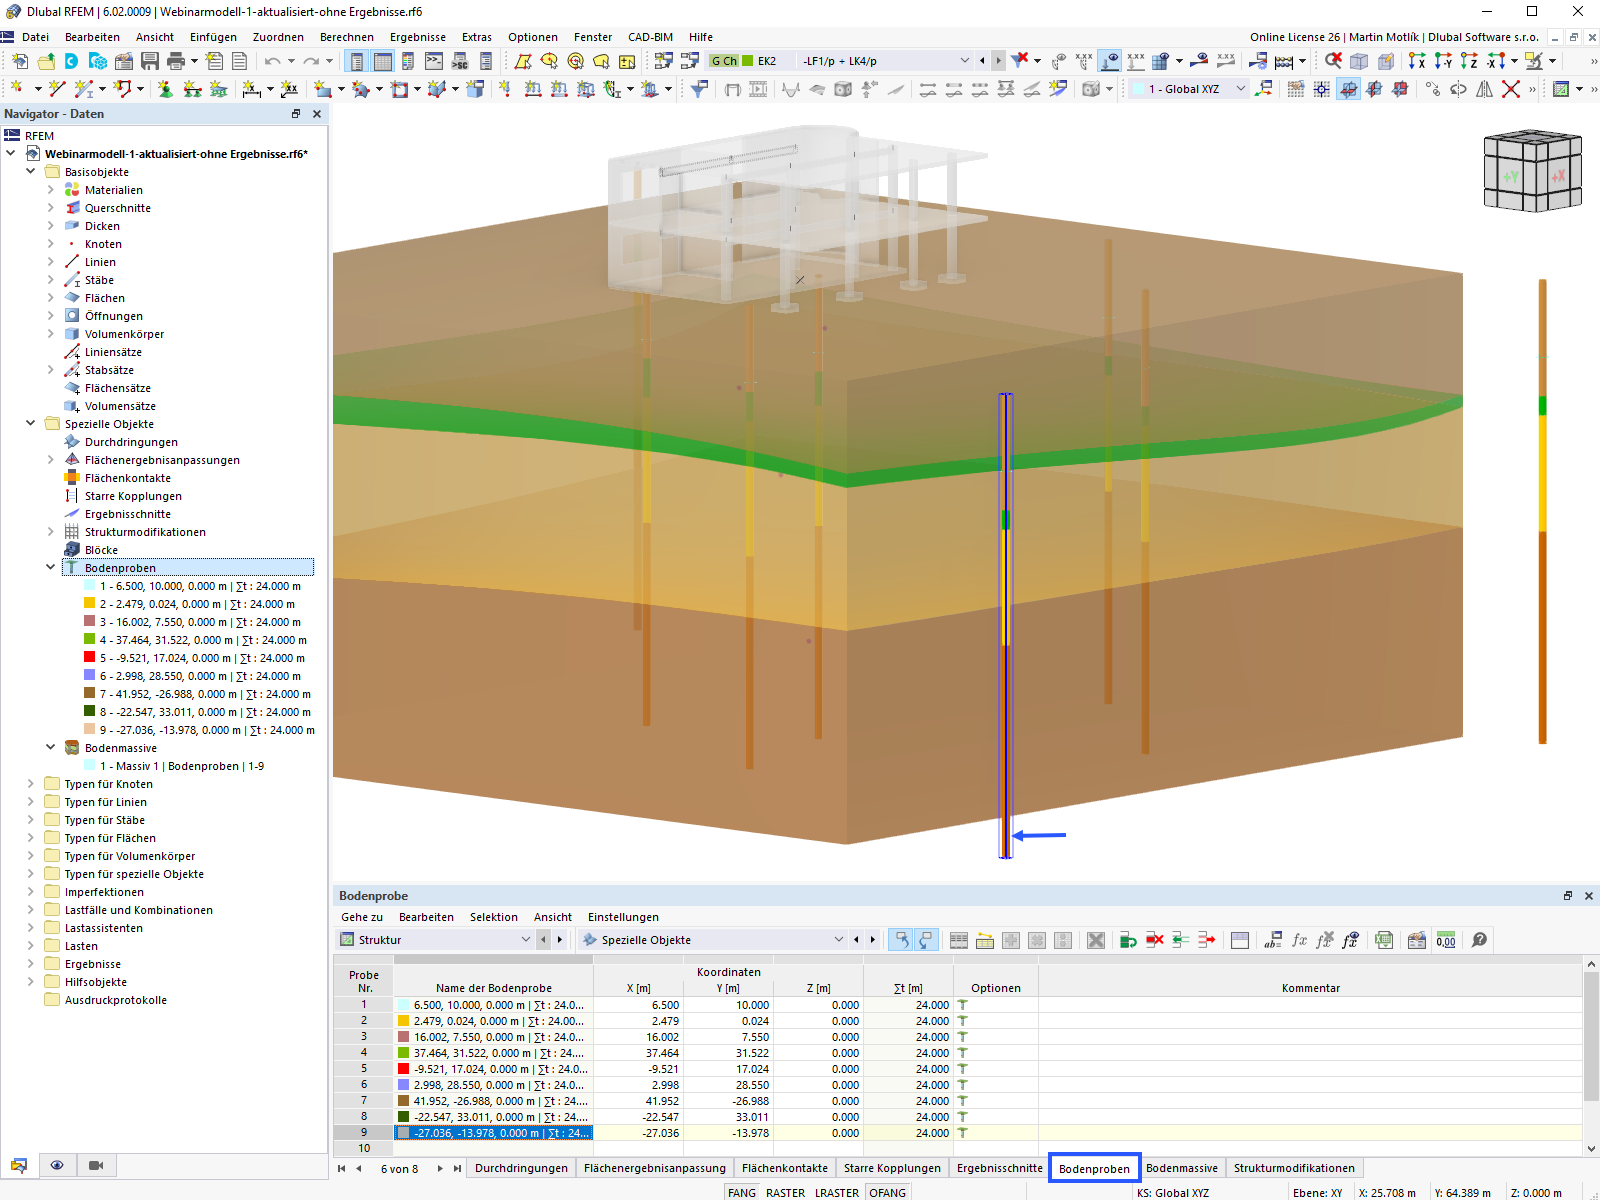The width and height of the screenshot is (1600, 1200).
Task: Click the help speech bubble icon in table toolbar
Action: tap(1479, 940)
